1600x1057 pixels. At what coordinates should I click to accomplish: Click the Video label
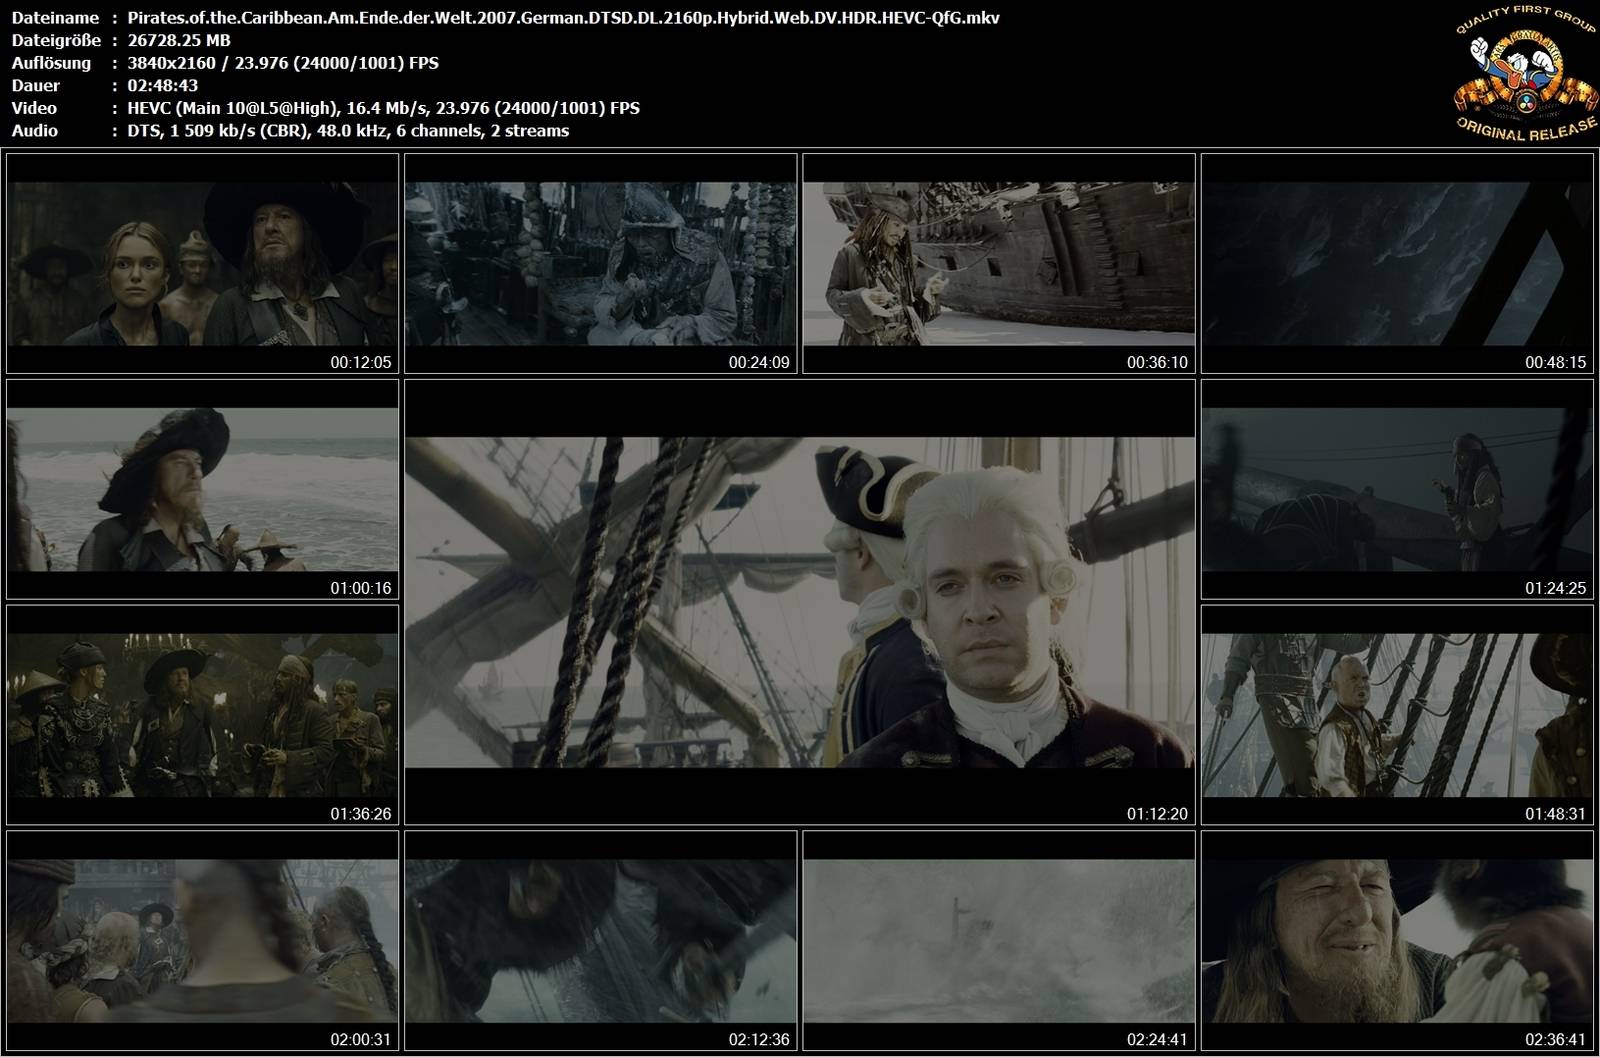(34, 108)
